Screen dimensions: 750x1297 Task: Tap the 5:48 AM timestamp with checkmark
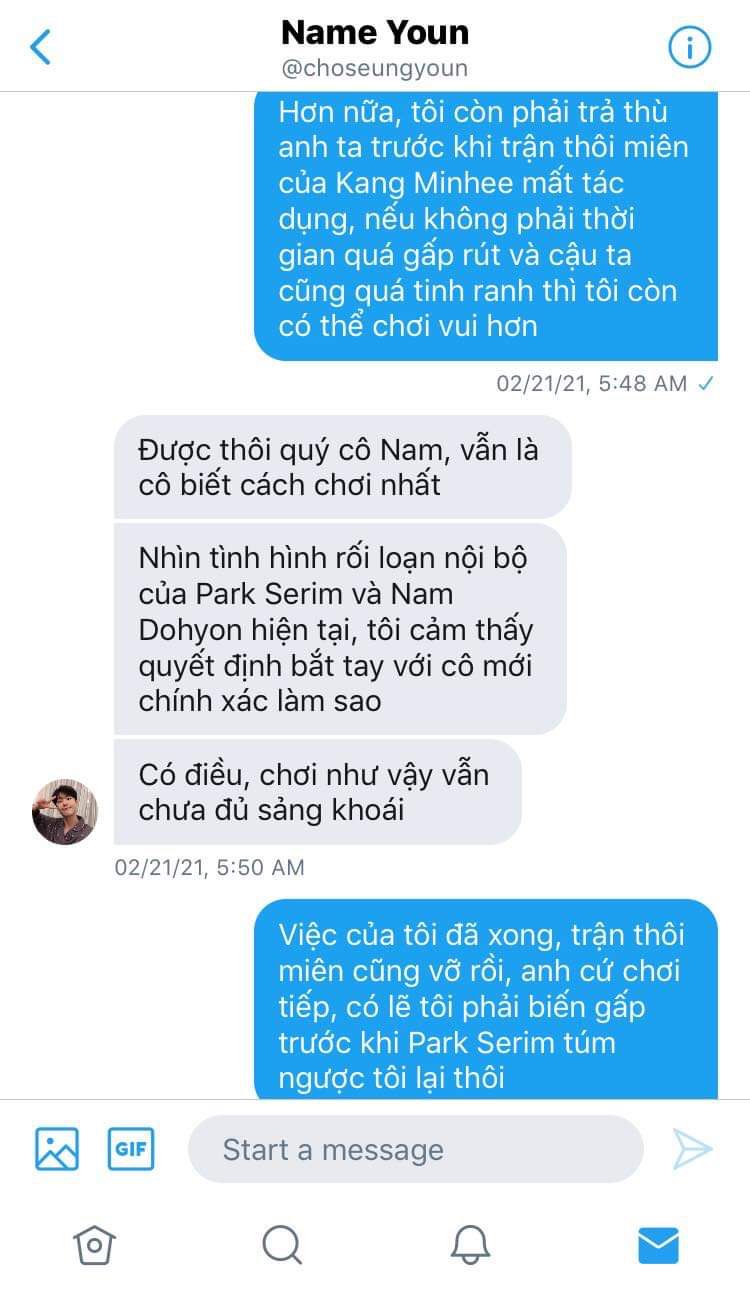pos(605,383)
